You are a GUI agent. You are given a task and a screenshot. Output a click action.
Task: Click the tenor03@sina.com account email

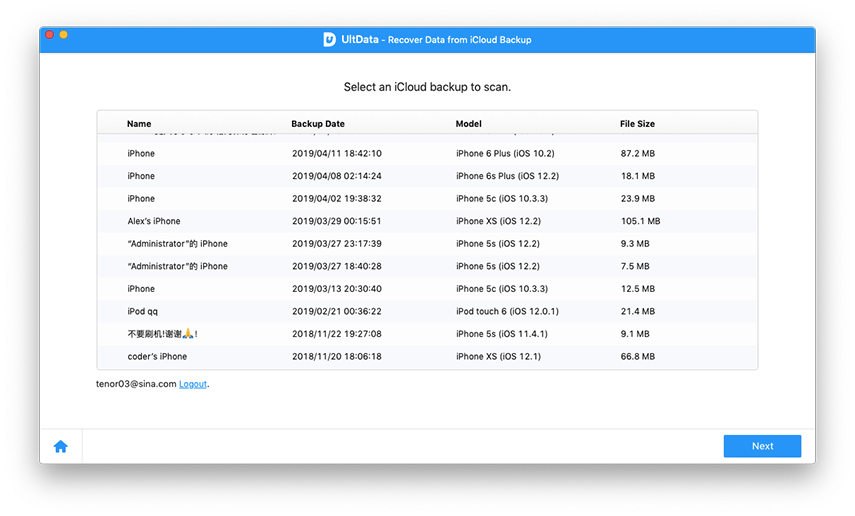136,384
